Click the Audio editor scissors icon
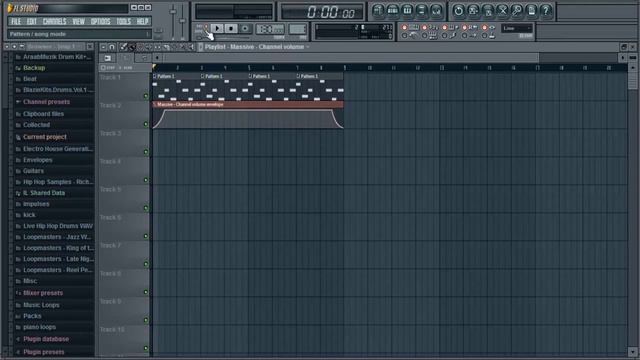 tap(502, 11)
